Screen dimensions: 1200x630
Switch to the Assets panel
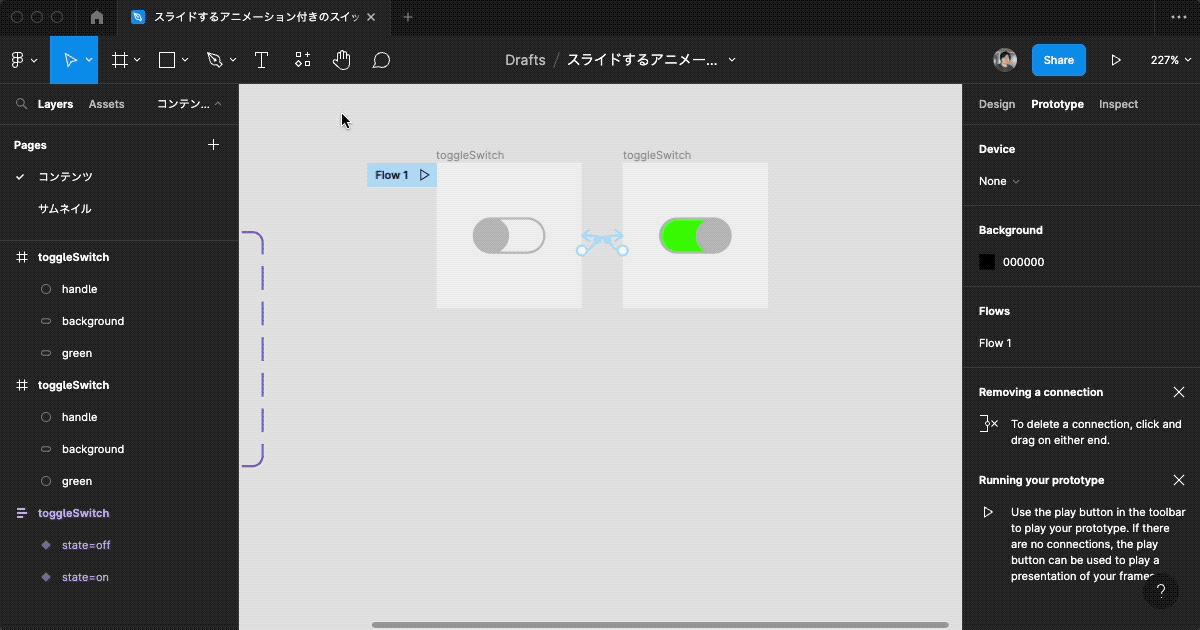106,104
